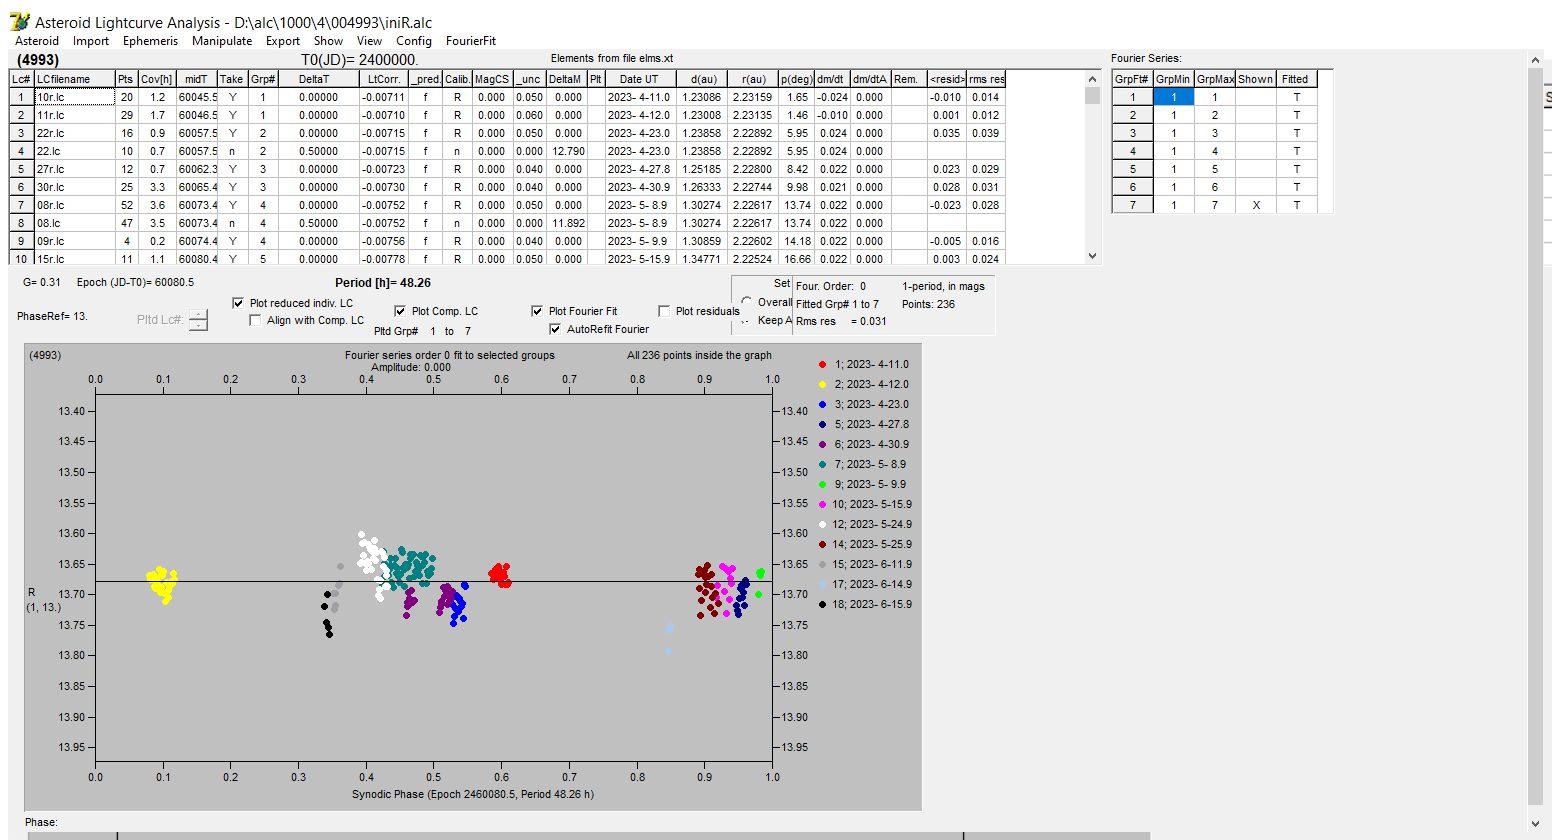The height and width of the screenshot is (840, 1552).
Task: Click highlighted GrpMin cell in Fourier row 1
Action: pyautogui.click(x=1173, y=97)
